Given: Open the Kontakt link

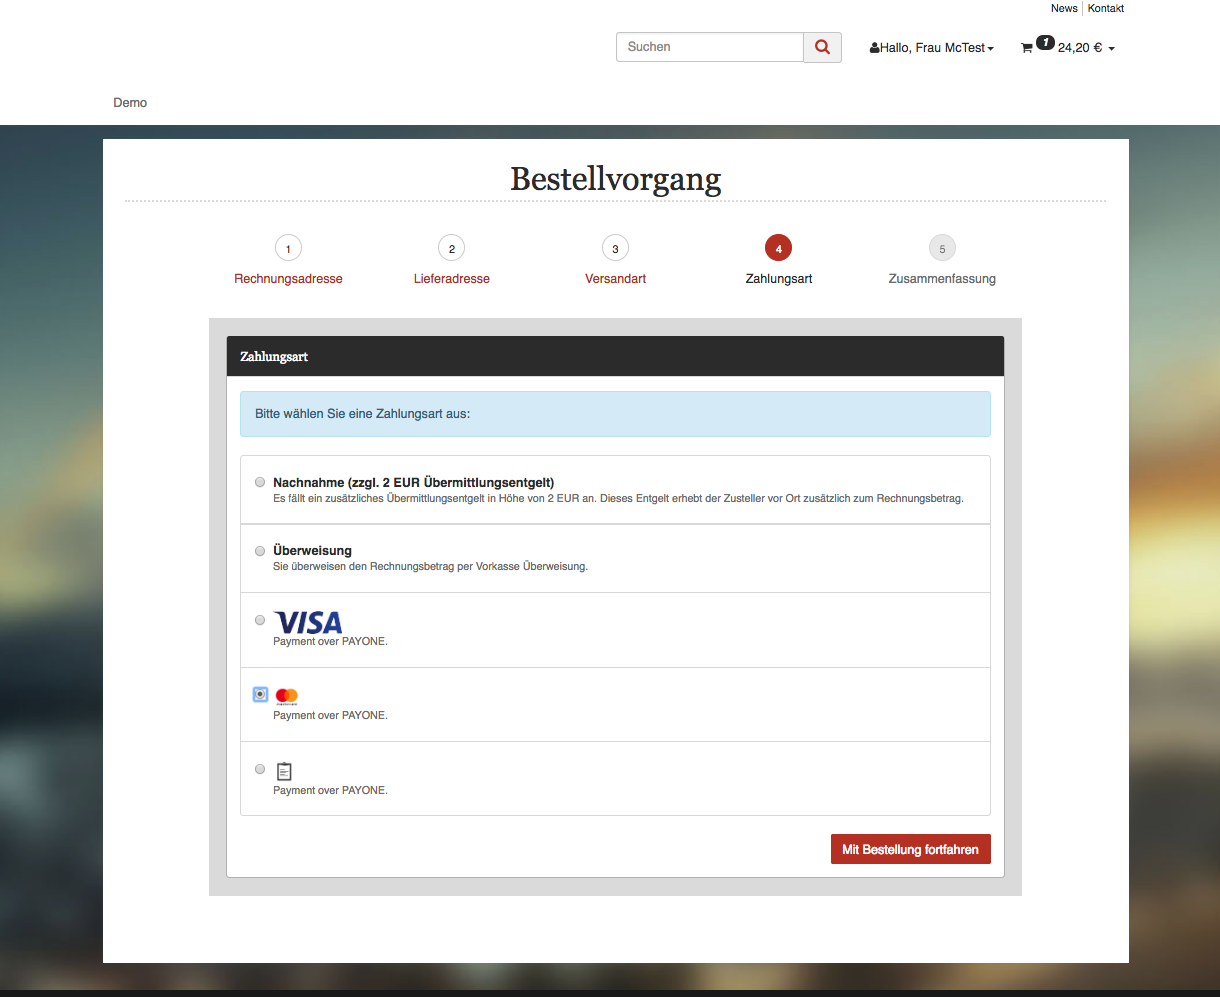Looking at the screenshot, I should (1106, 8).
